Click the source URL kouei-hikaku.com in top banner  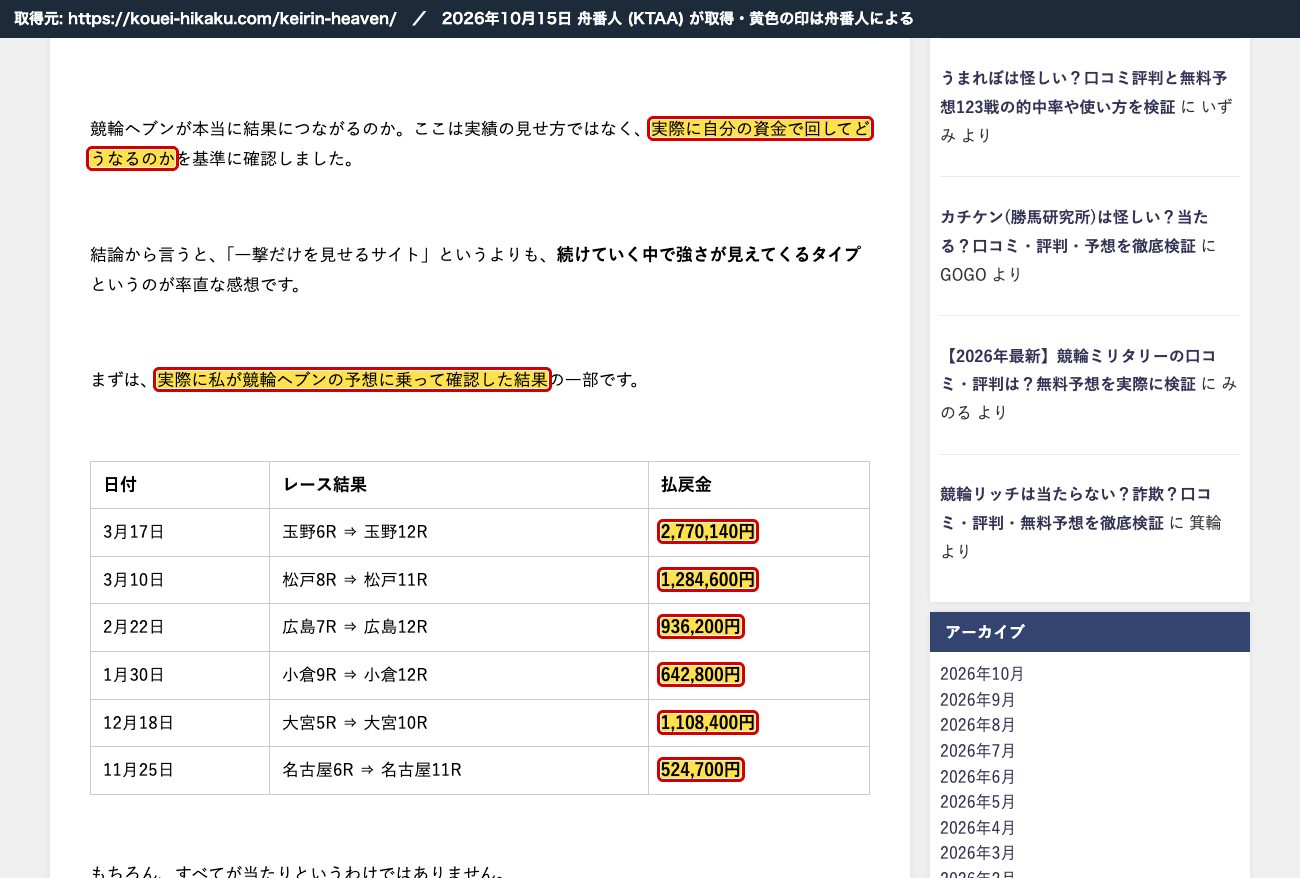click(x=232, y=19)
